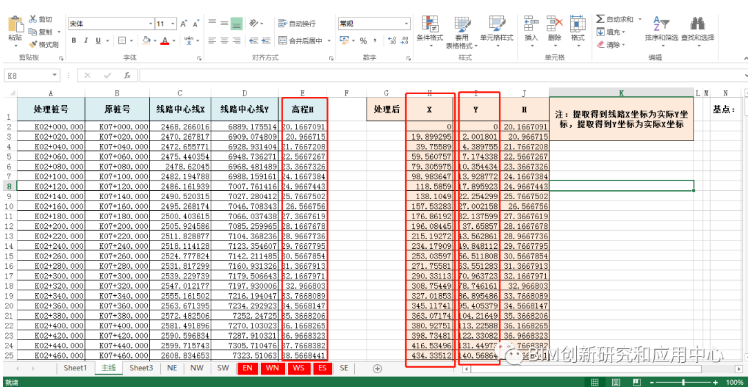Image resolution: width=753 pixels, height=391 pixels.
Task: Select the Format Painter brush icon
Action: (33, 45)
